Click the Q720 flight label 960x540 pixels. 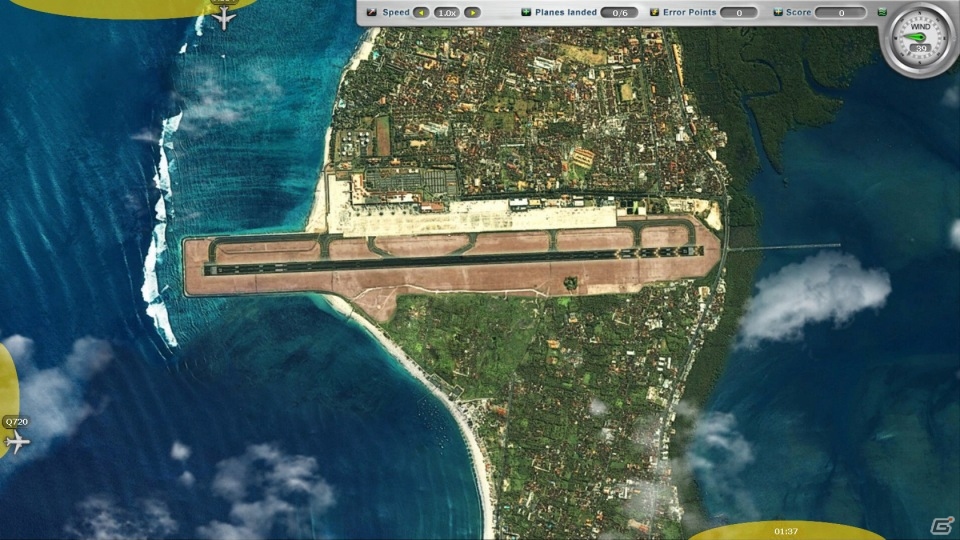coord(17,422)
